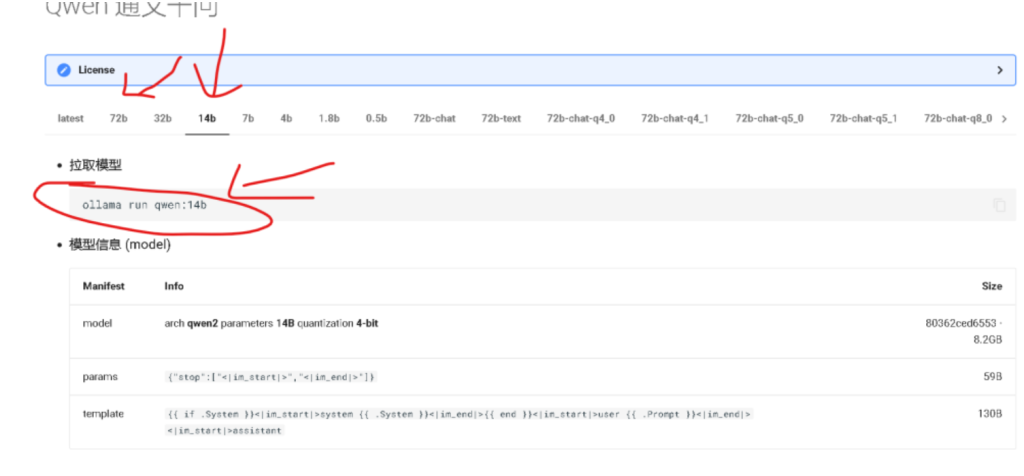Open the 72b-chat-q5_1 tab
Screen dimensions: 1024x476
(863, 118)
